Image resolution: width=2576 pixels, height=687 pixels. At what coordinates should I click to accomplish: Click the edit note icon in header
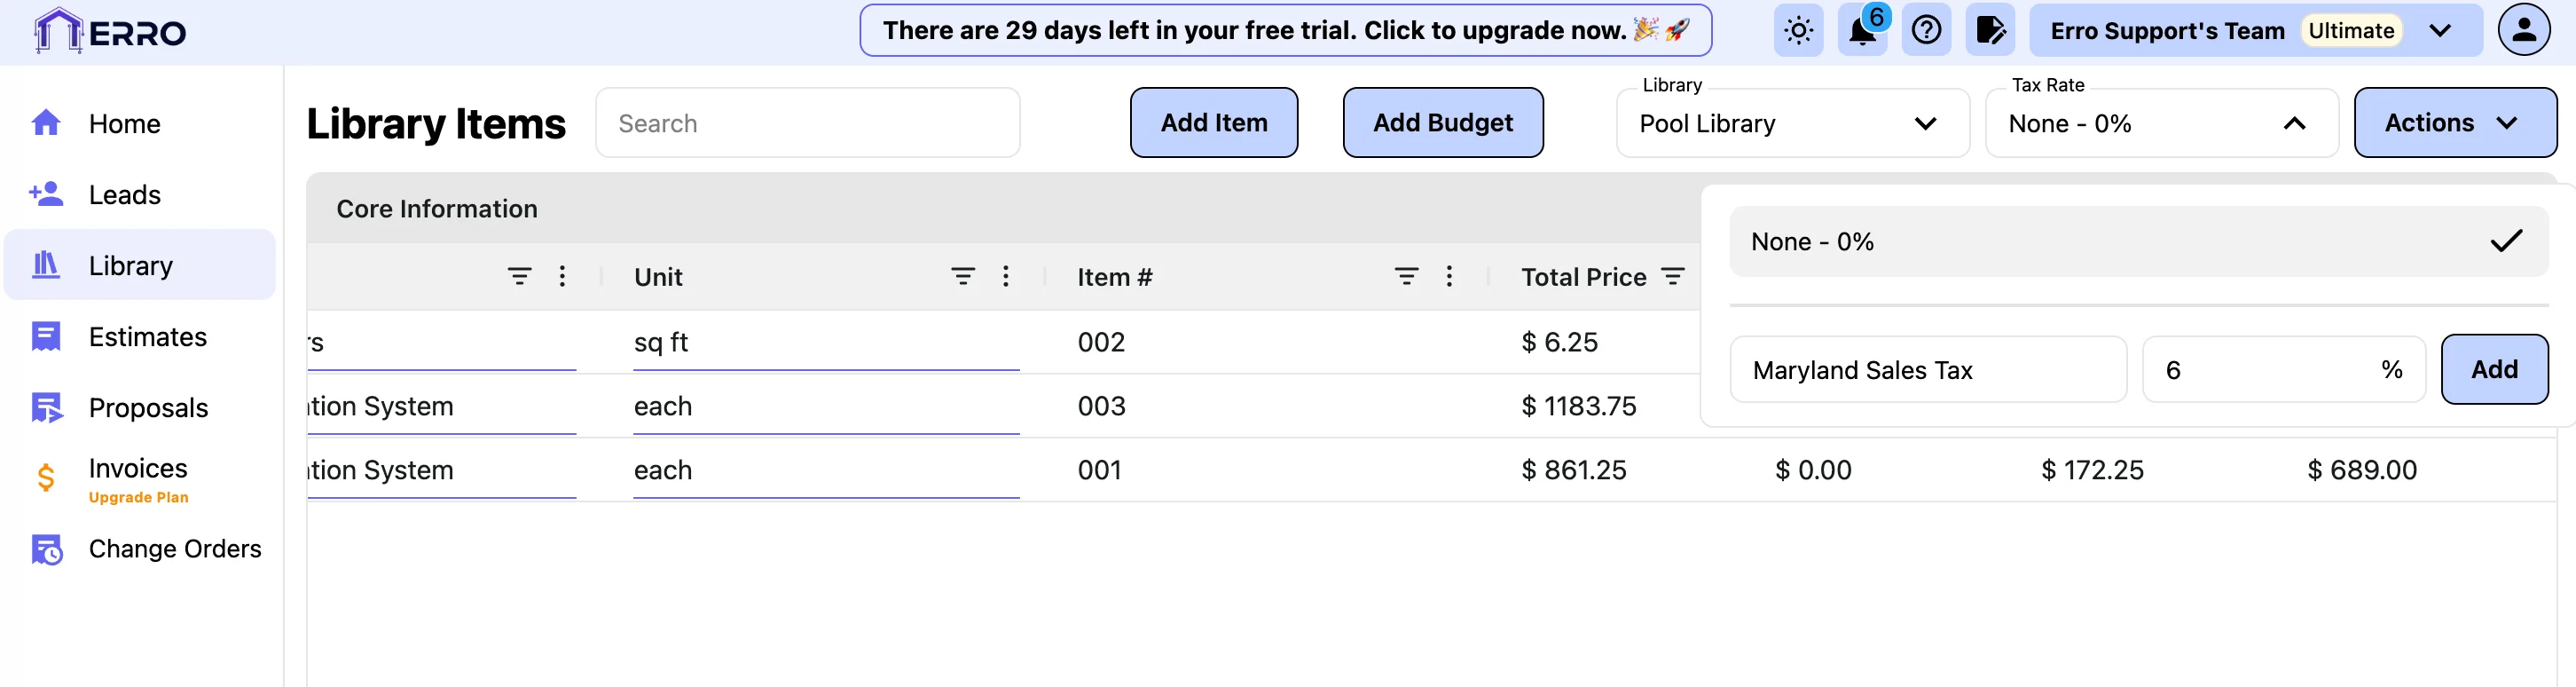tap(1990, 31)
